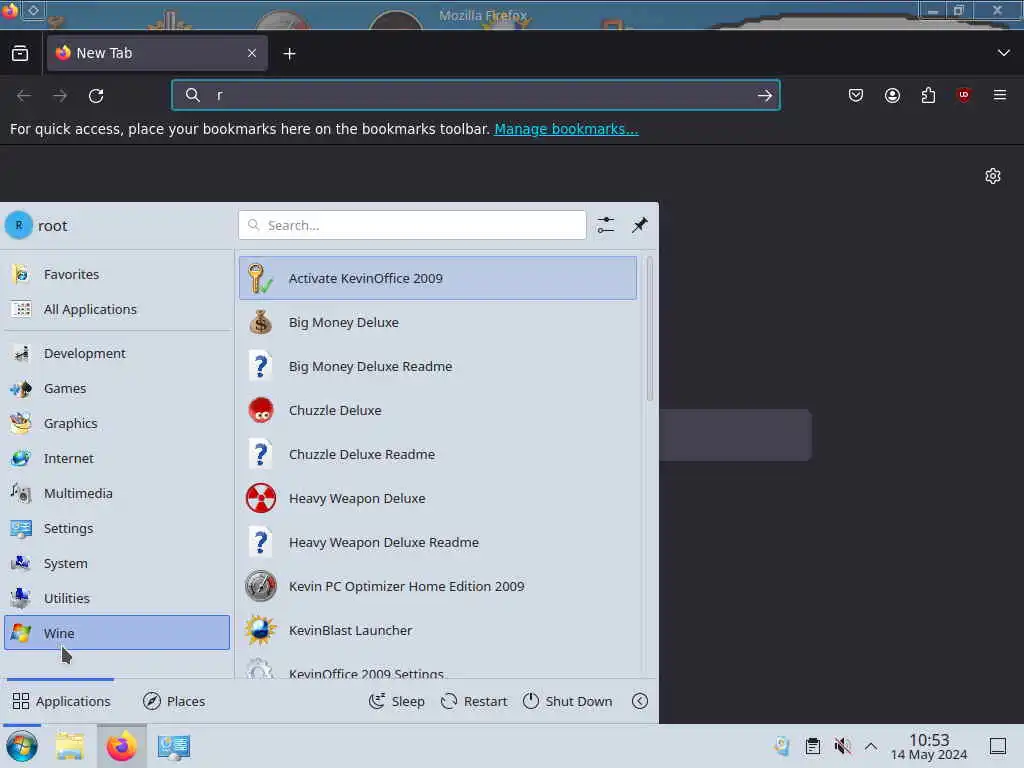Open Big Money Deluxe Readme
This screenshot has height=768, width=1024.
(x=438, y=366)
